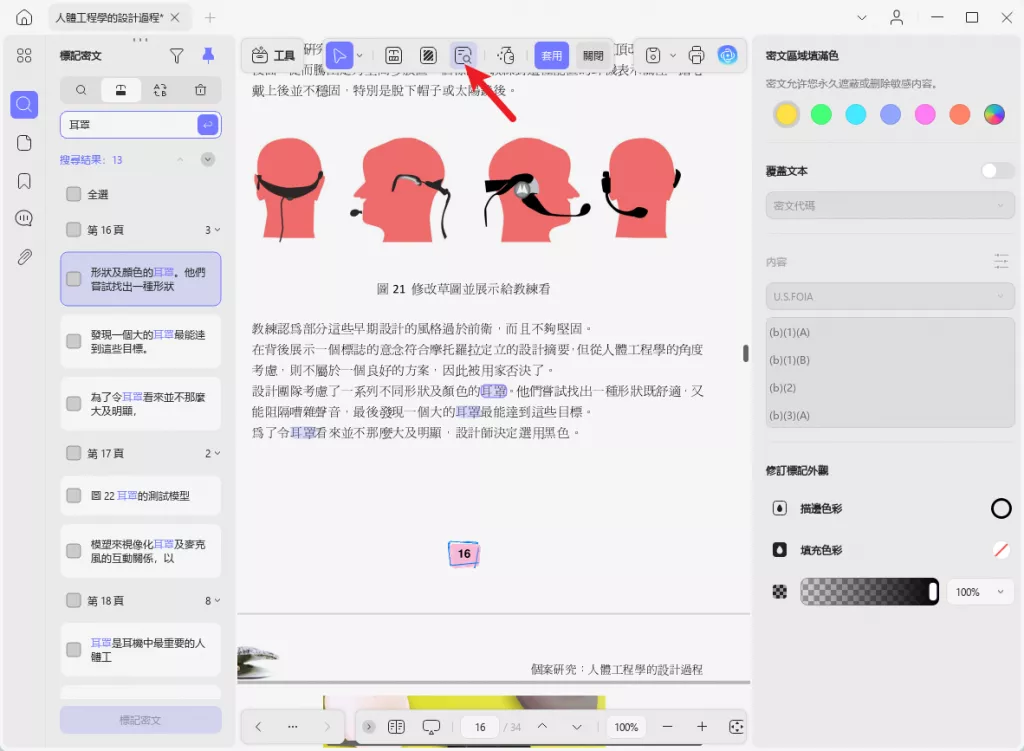1024x751 pixels.
Task: Select the search panel sidebar icon
Action: coord(24,104)
